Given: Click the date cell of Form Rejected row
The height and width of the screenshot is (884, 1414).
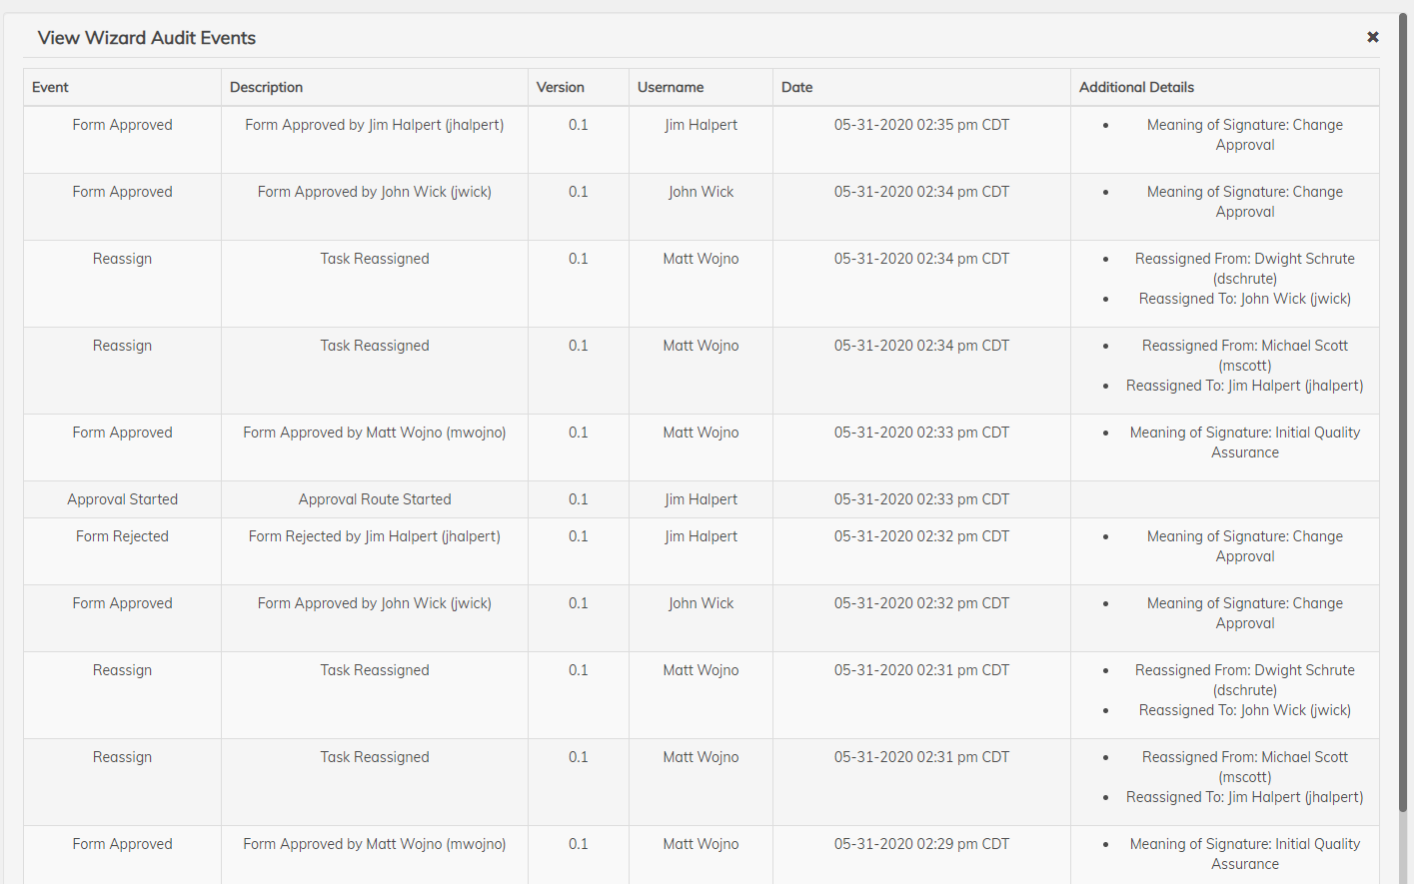Looking at the screenshot, I should click(x=921, y=536).
